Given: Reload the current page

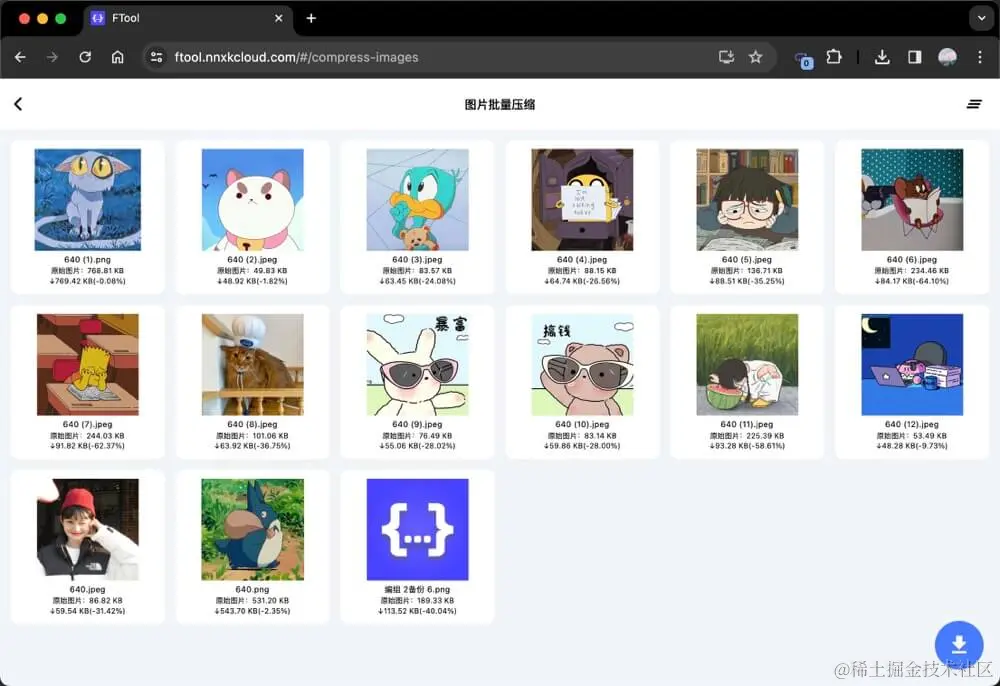Looking at the screenshot, I should coord(85,57).
